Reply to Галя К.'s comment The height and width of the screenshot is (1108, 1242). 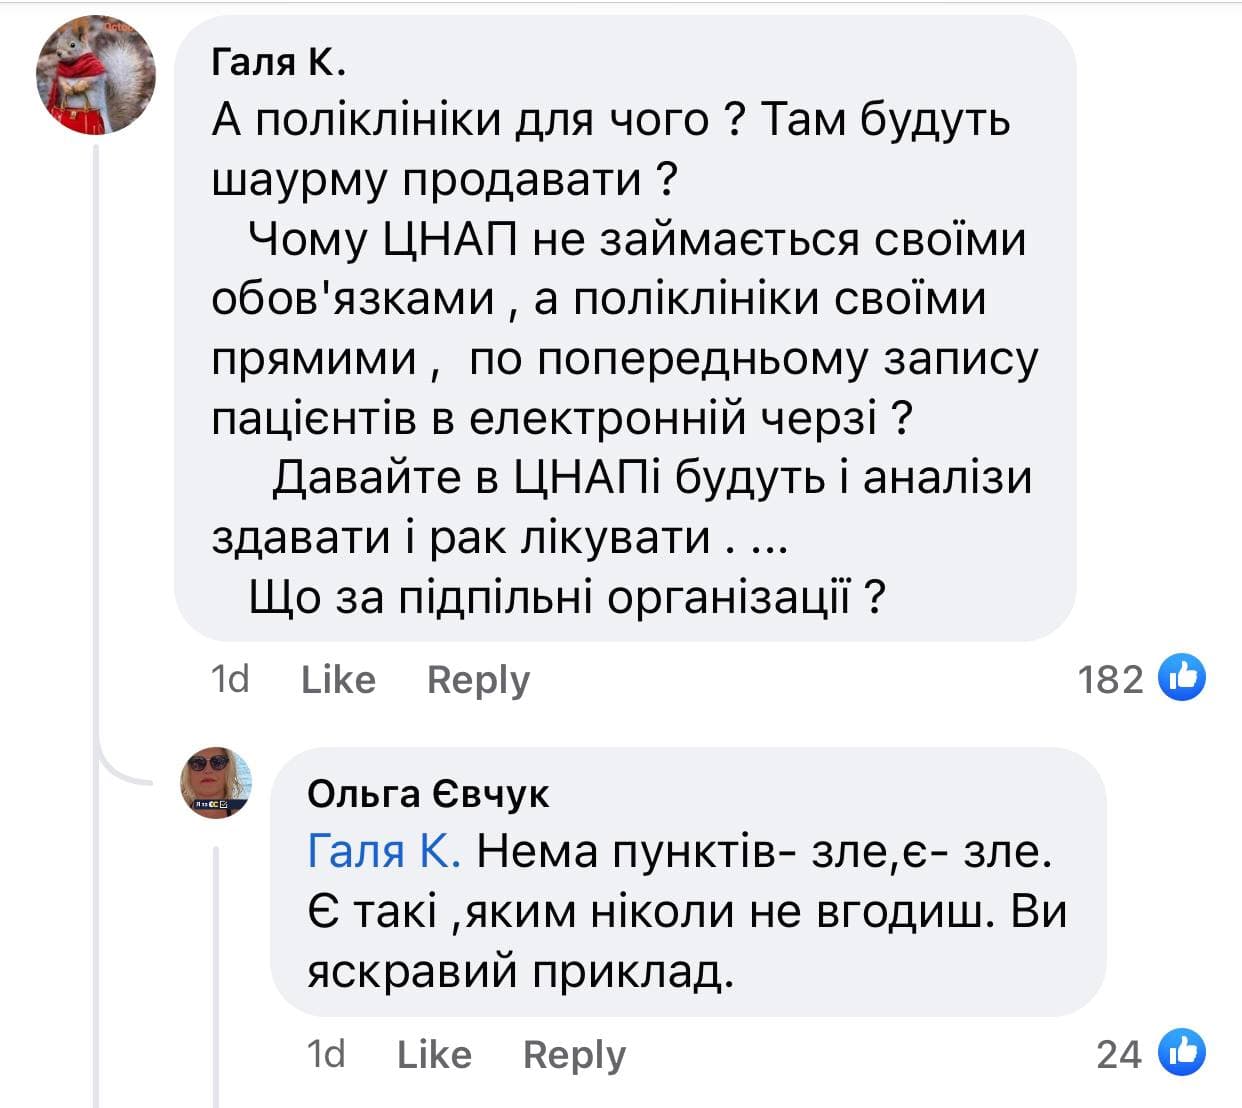click(478, 680)
